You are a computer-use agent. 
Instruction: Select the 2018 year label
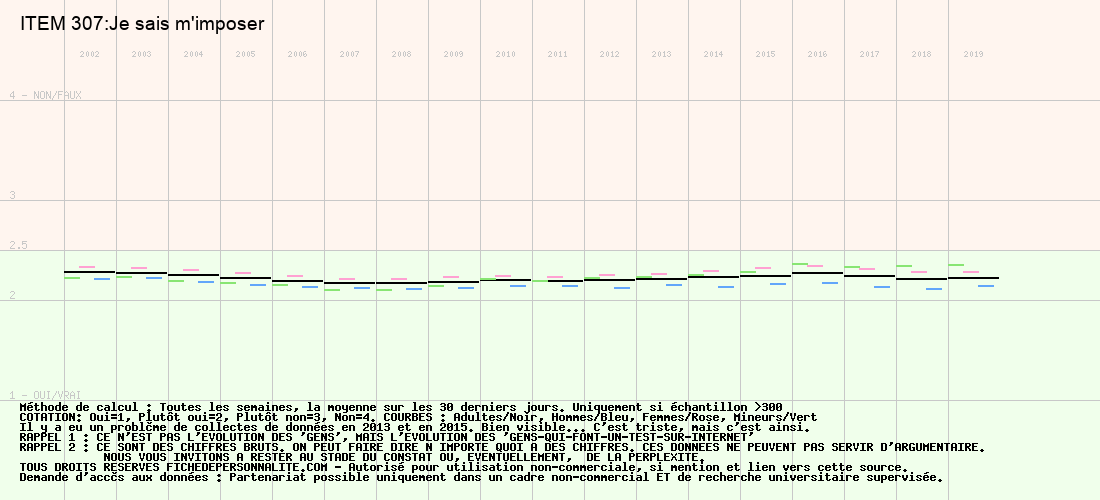(x=922, y=54)
